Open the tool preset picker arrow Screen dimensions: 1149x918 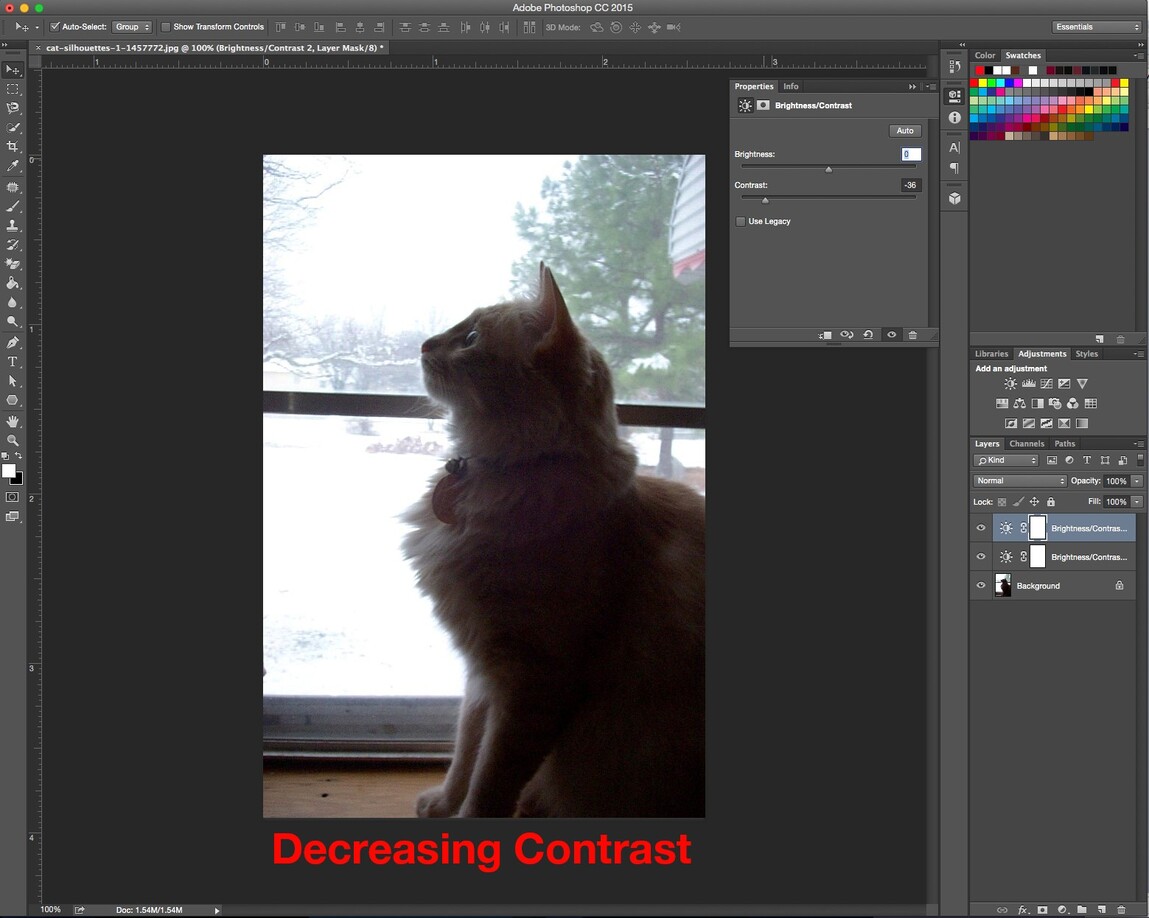pyautogui.click(x=37, y=27)
